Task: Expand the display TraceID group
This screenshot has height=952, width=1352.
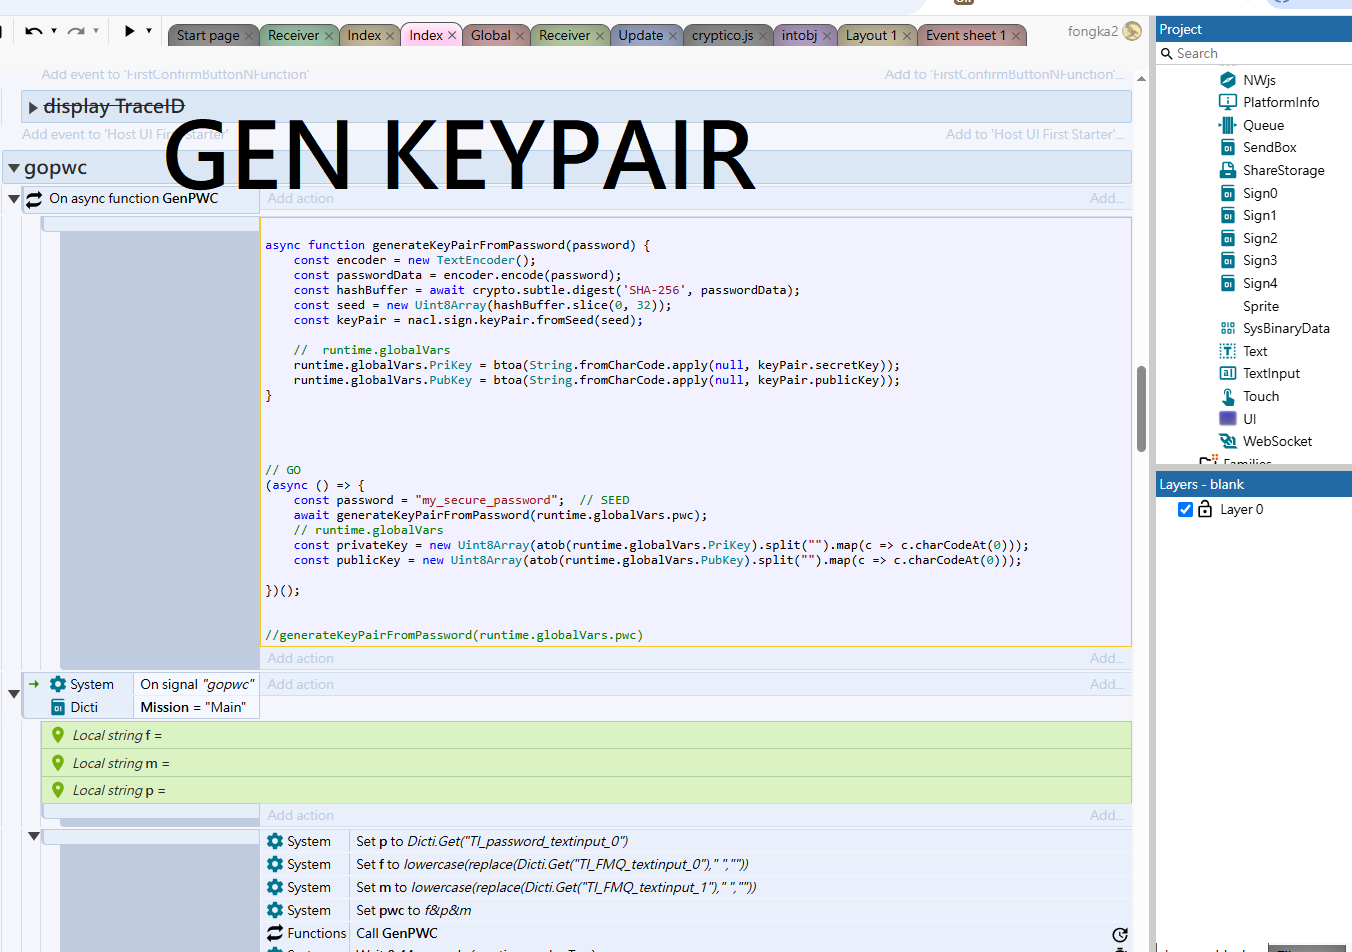Action: tap(33, 107)
